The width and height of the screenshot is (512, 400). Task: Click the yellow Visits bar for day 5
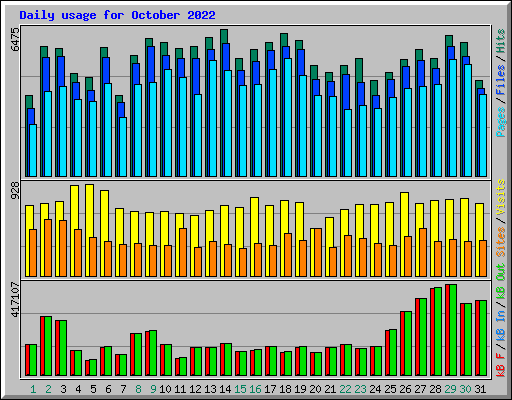[88, 230]
